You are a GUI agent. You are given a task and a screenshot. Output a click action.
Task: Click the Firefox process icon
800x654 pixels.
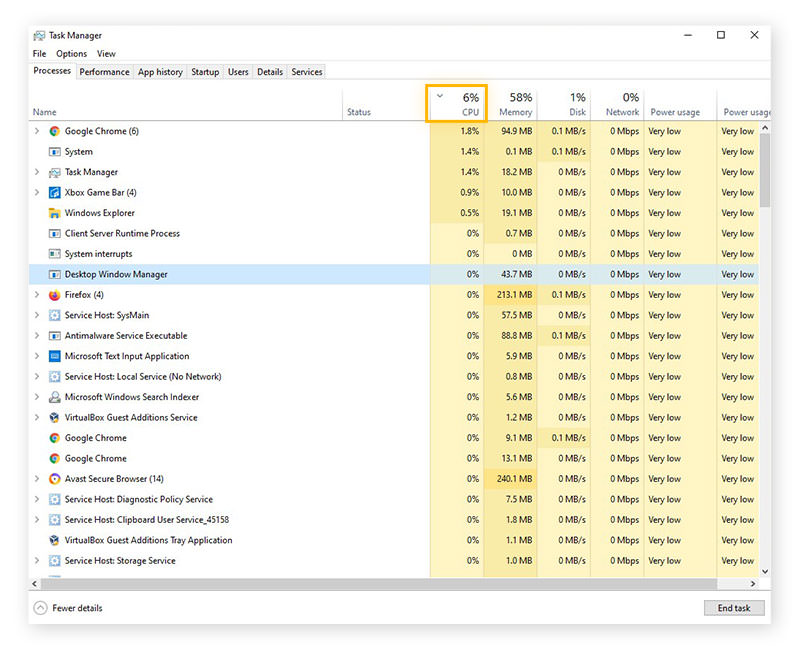click(55, 295)
